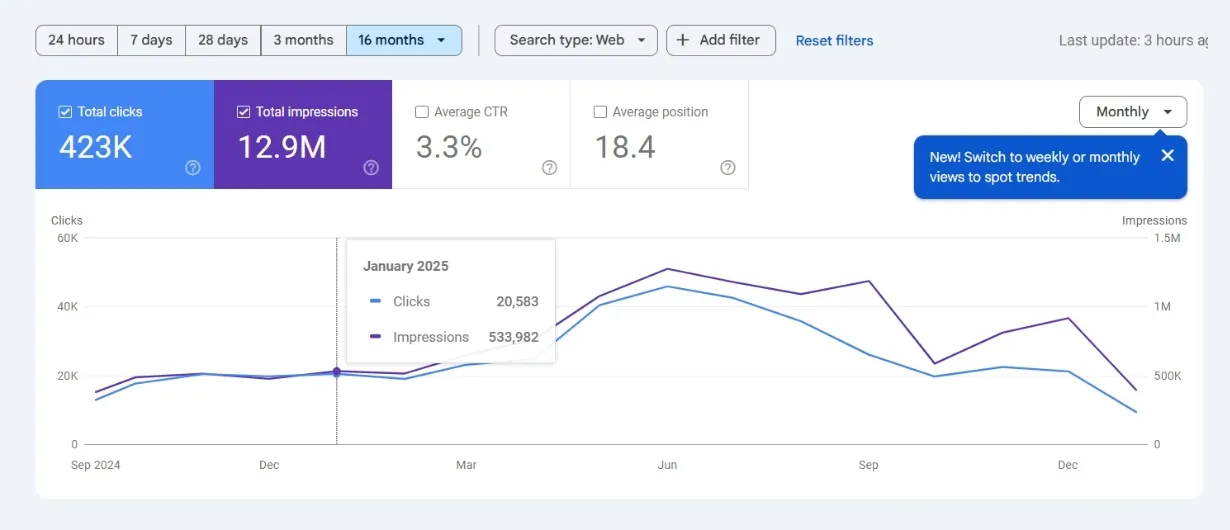Open the Monthly granularity dropdown
The image size is (1230, 530).
point(1133,112)
